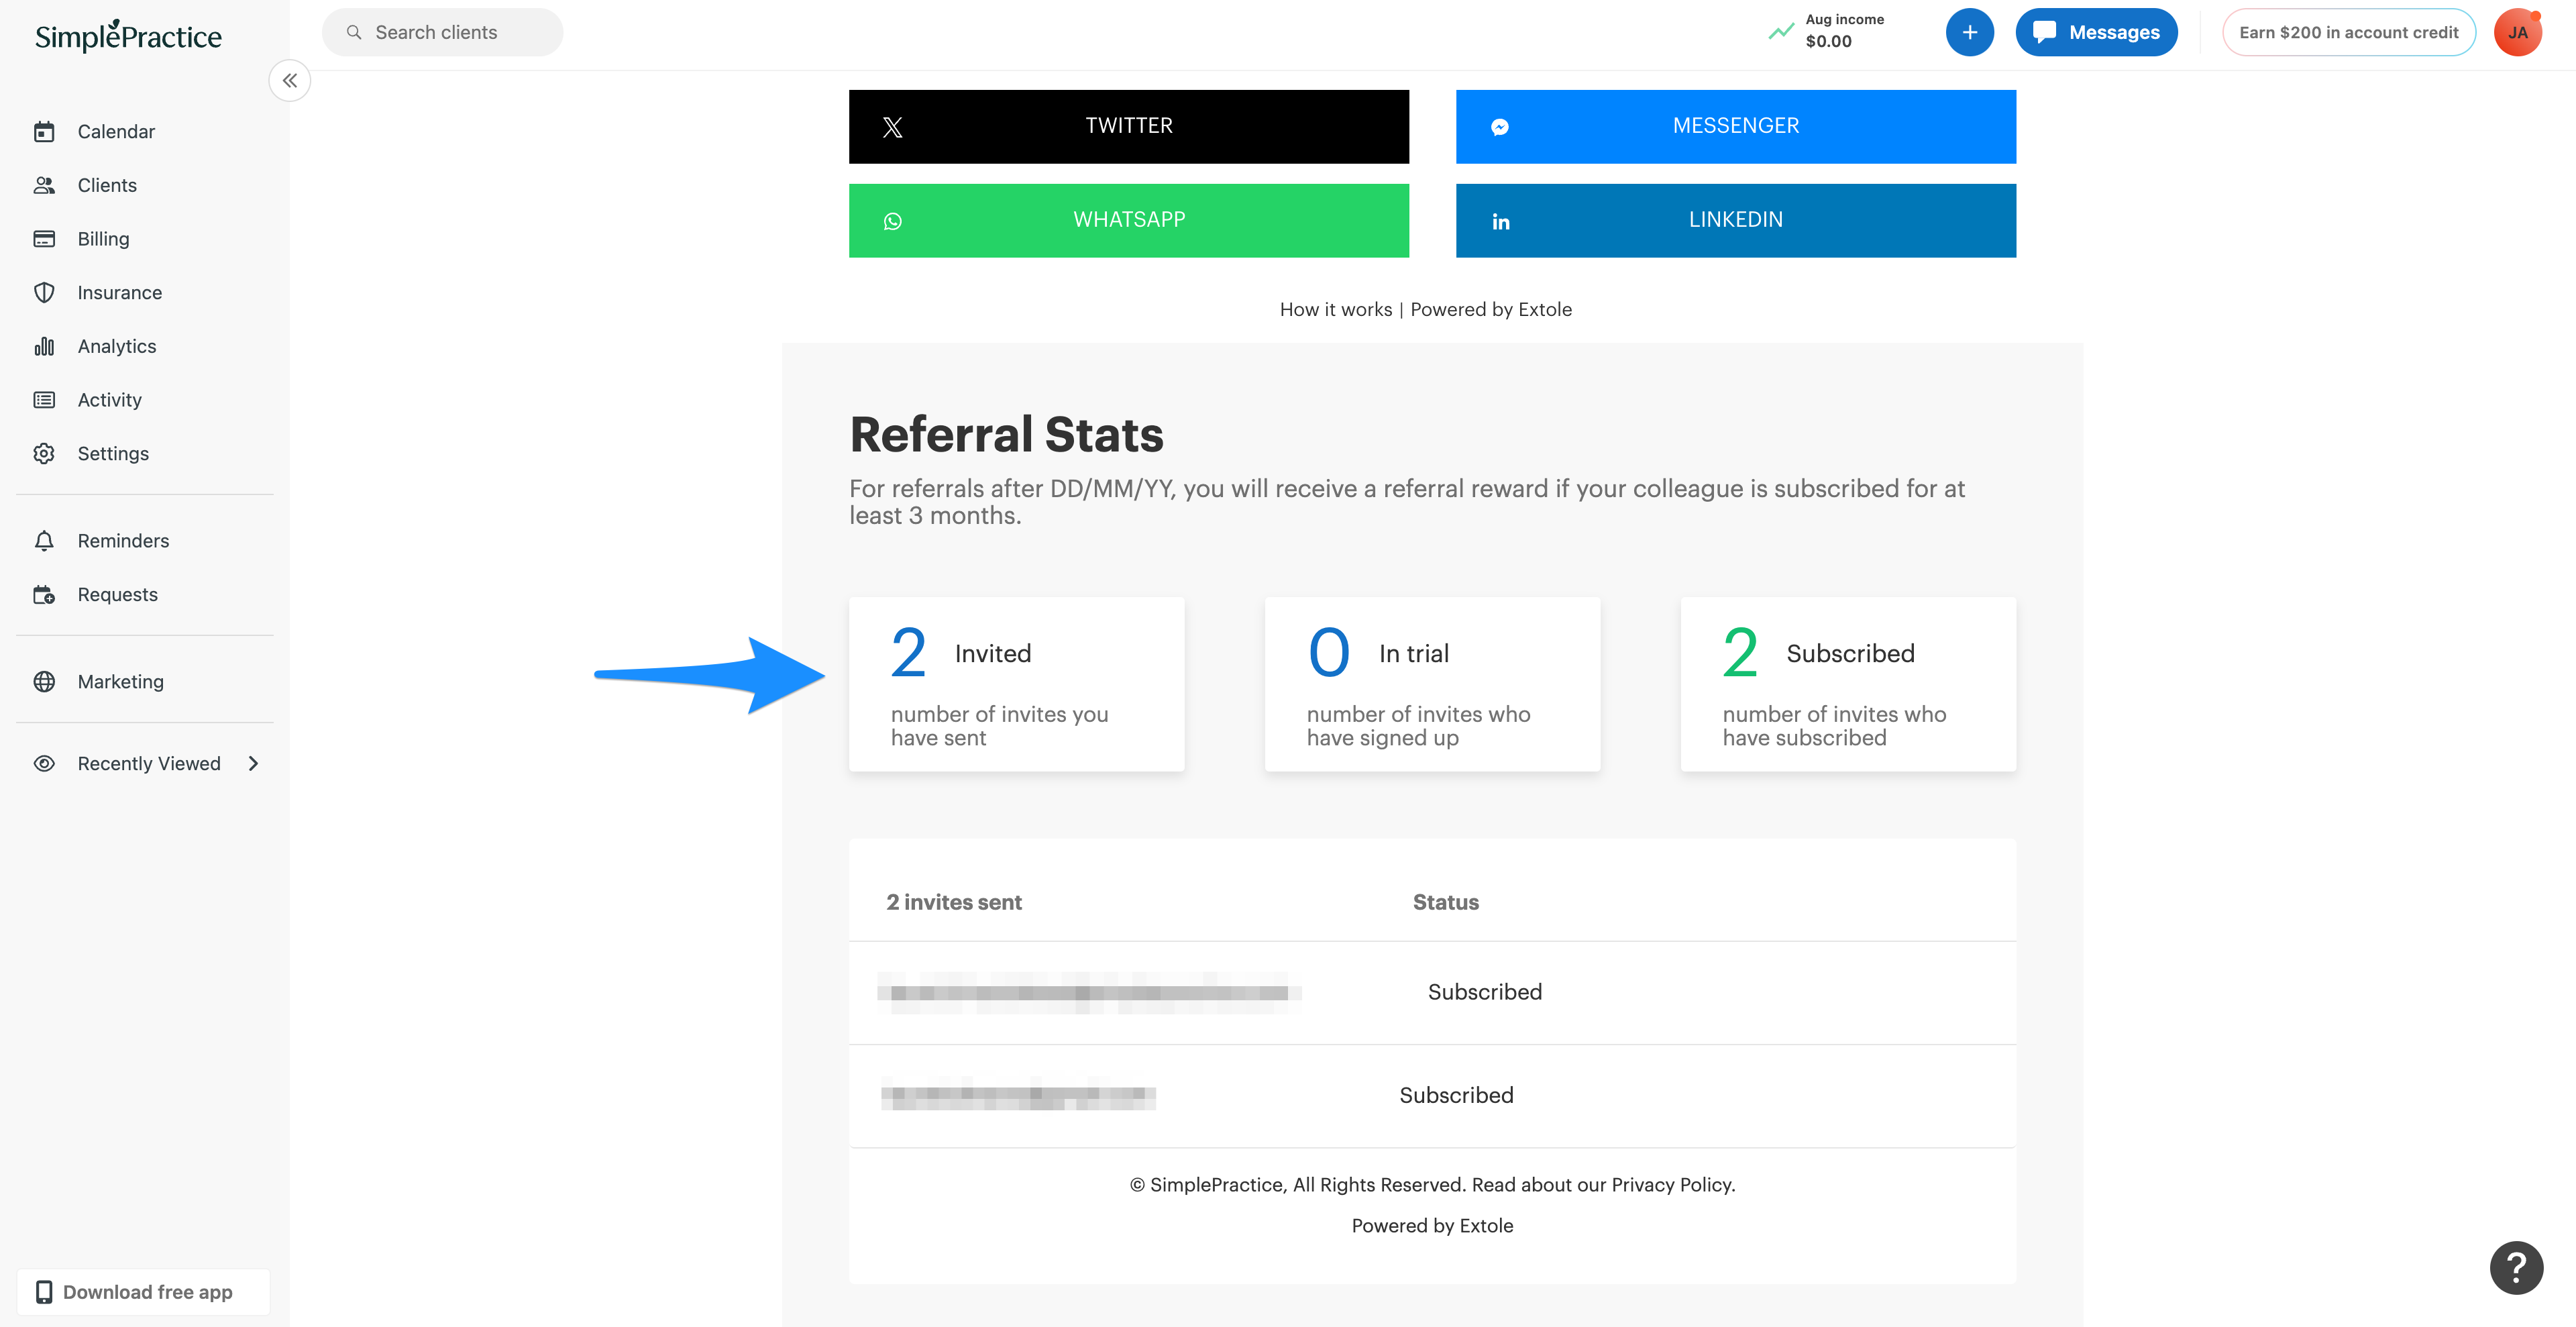Go to the Billing section
The width and height of the screenshot is (2576, 1327).
pos(103,239)
